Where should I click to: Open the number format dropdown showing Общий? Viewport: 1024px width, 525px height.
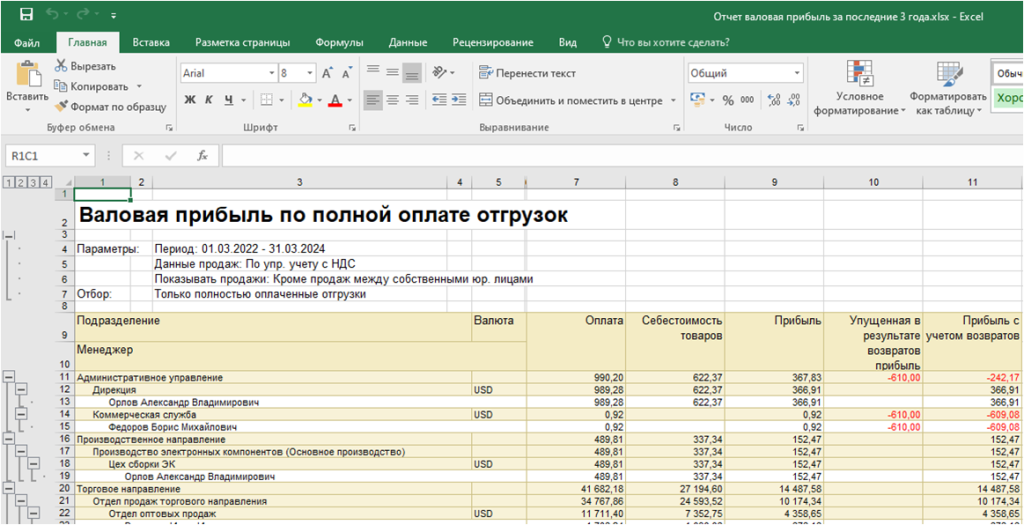coord(797,73)
